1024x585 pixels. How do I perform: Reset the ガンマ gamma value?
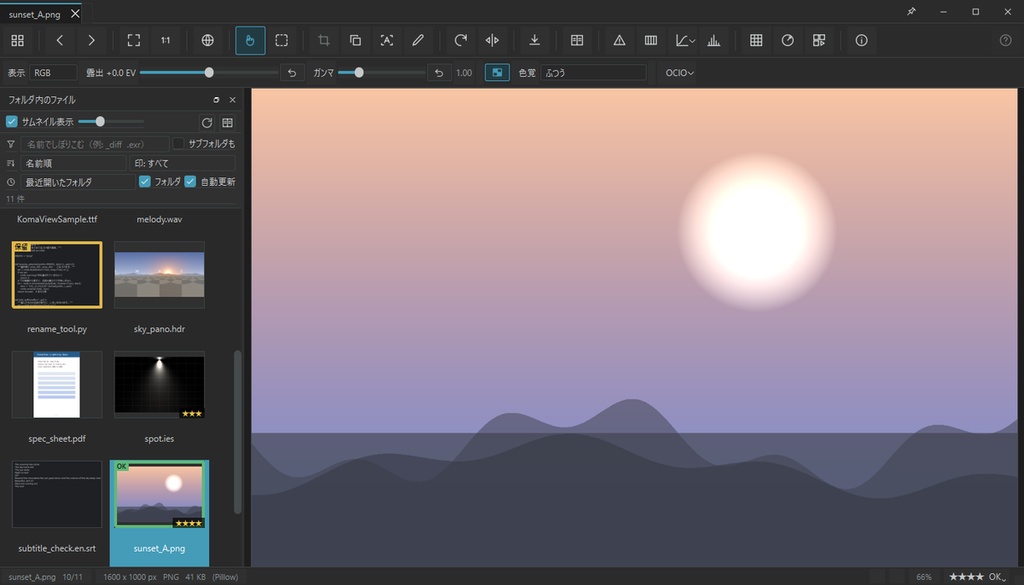pyautogui.click(x=439, y=72)
